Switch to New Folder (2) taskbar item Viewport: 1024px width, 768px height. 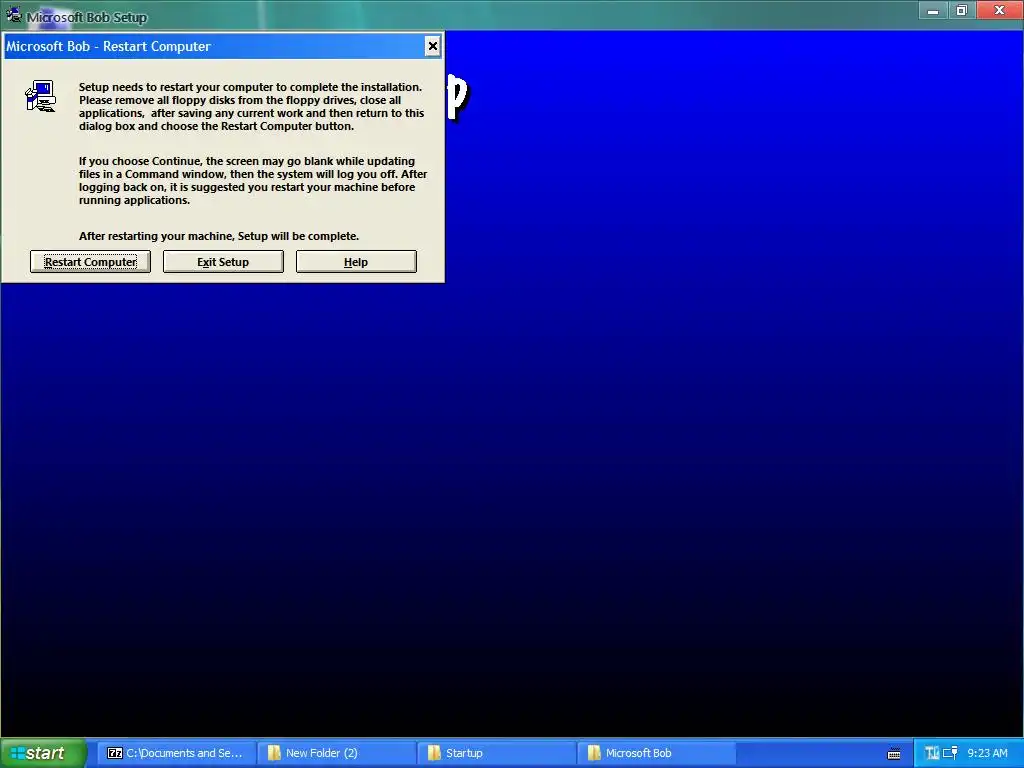click(x=336, y=753)
